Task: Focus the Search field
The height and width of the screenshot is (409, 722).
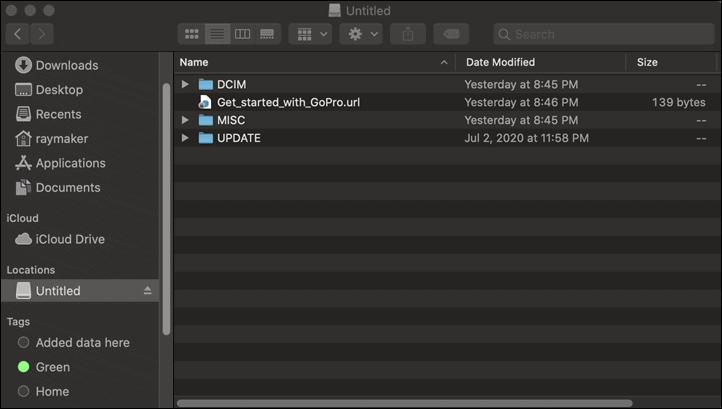Action: (x=604, y=34)
